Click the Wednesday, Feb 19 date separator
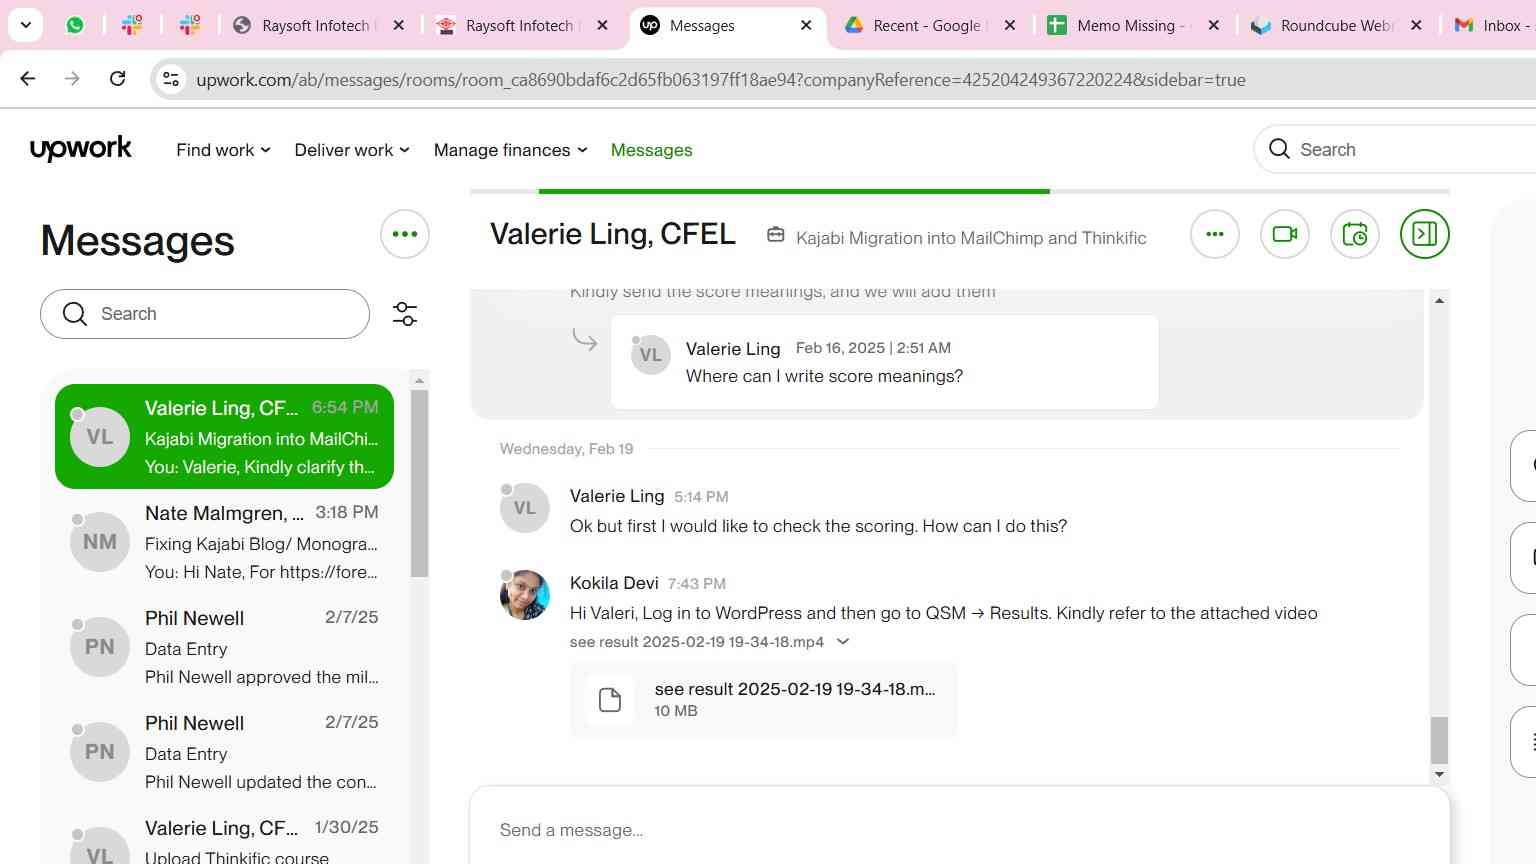This screenshot has width=1536, height=864. tap(566, 449)
